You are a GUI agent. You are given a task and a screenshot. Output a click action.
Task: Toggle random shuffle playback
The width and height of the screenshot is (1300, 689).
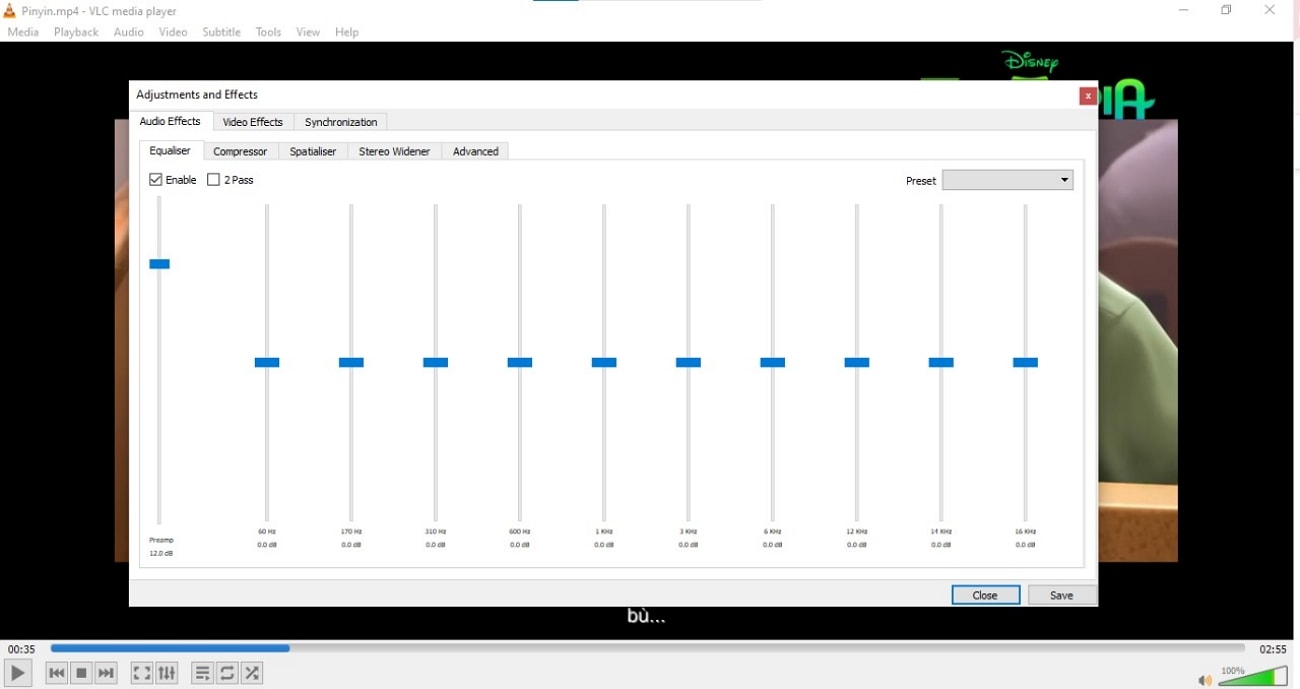click(252, 673)
